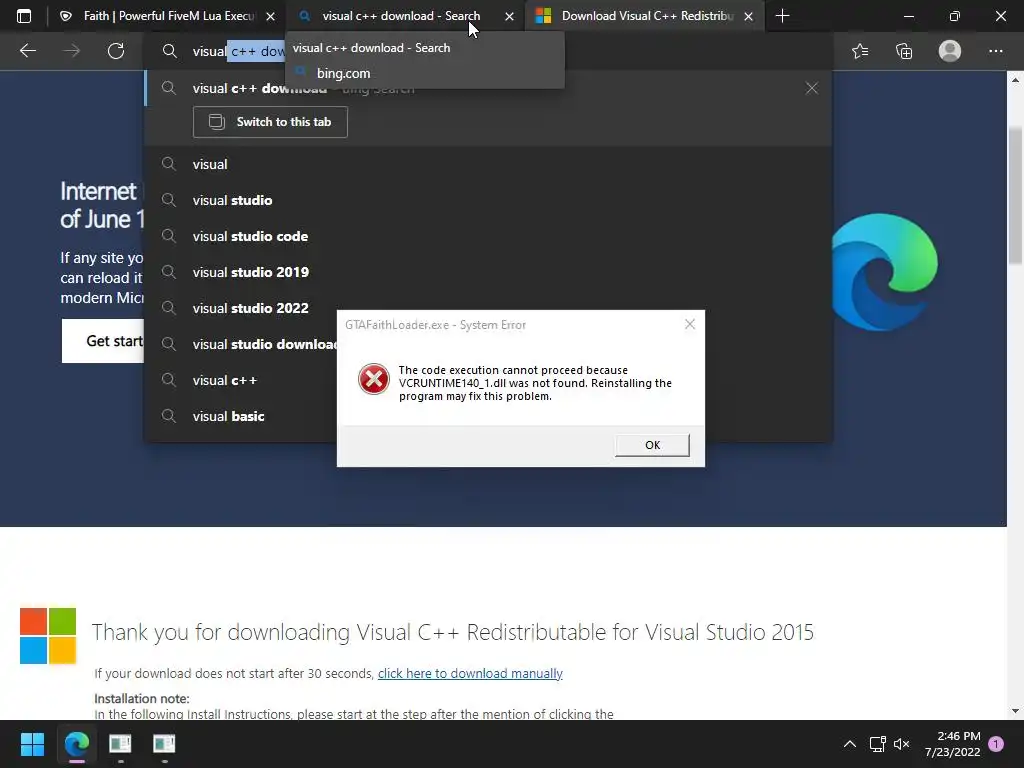Click the forward navigation arrow
The height and width of the screenshot is (768, 1024).
pyautogui.click(x=72, y=51)
